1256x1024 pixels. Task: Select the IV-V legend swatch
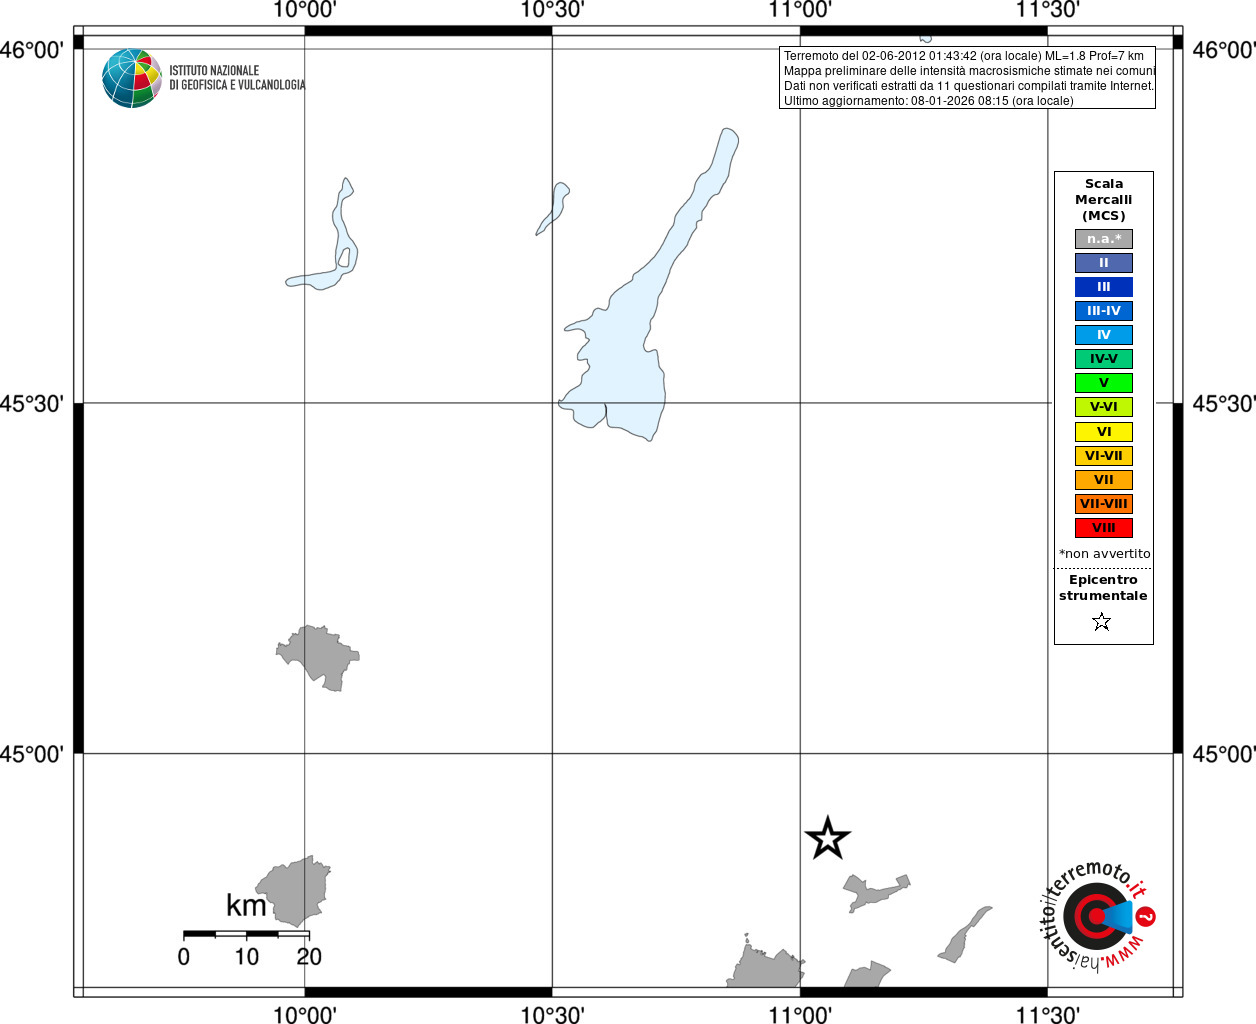1104,359
